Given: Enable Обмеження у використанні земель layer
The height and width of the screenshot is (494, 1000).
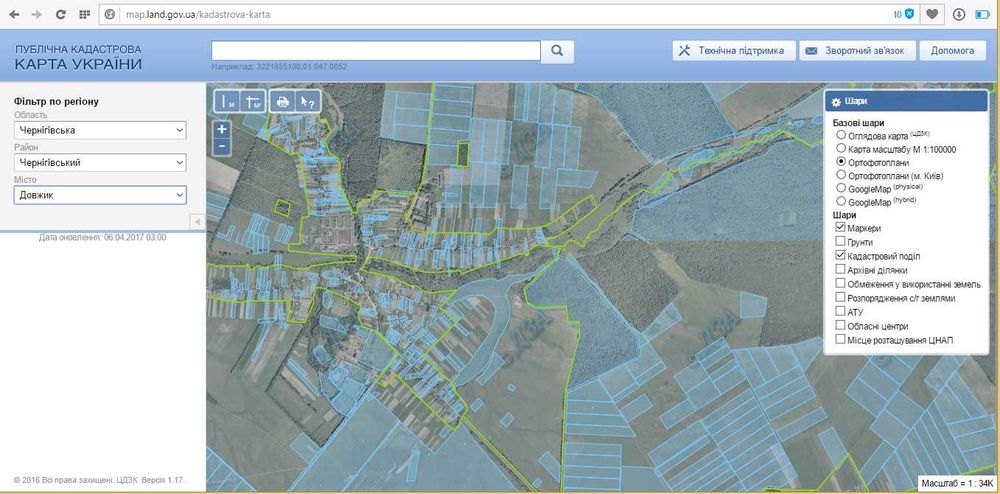Looking at the screenshot, I should click(x=840, y=284).
